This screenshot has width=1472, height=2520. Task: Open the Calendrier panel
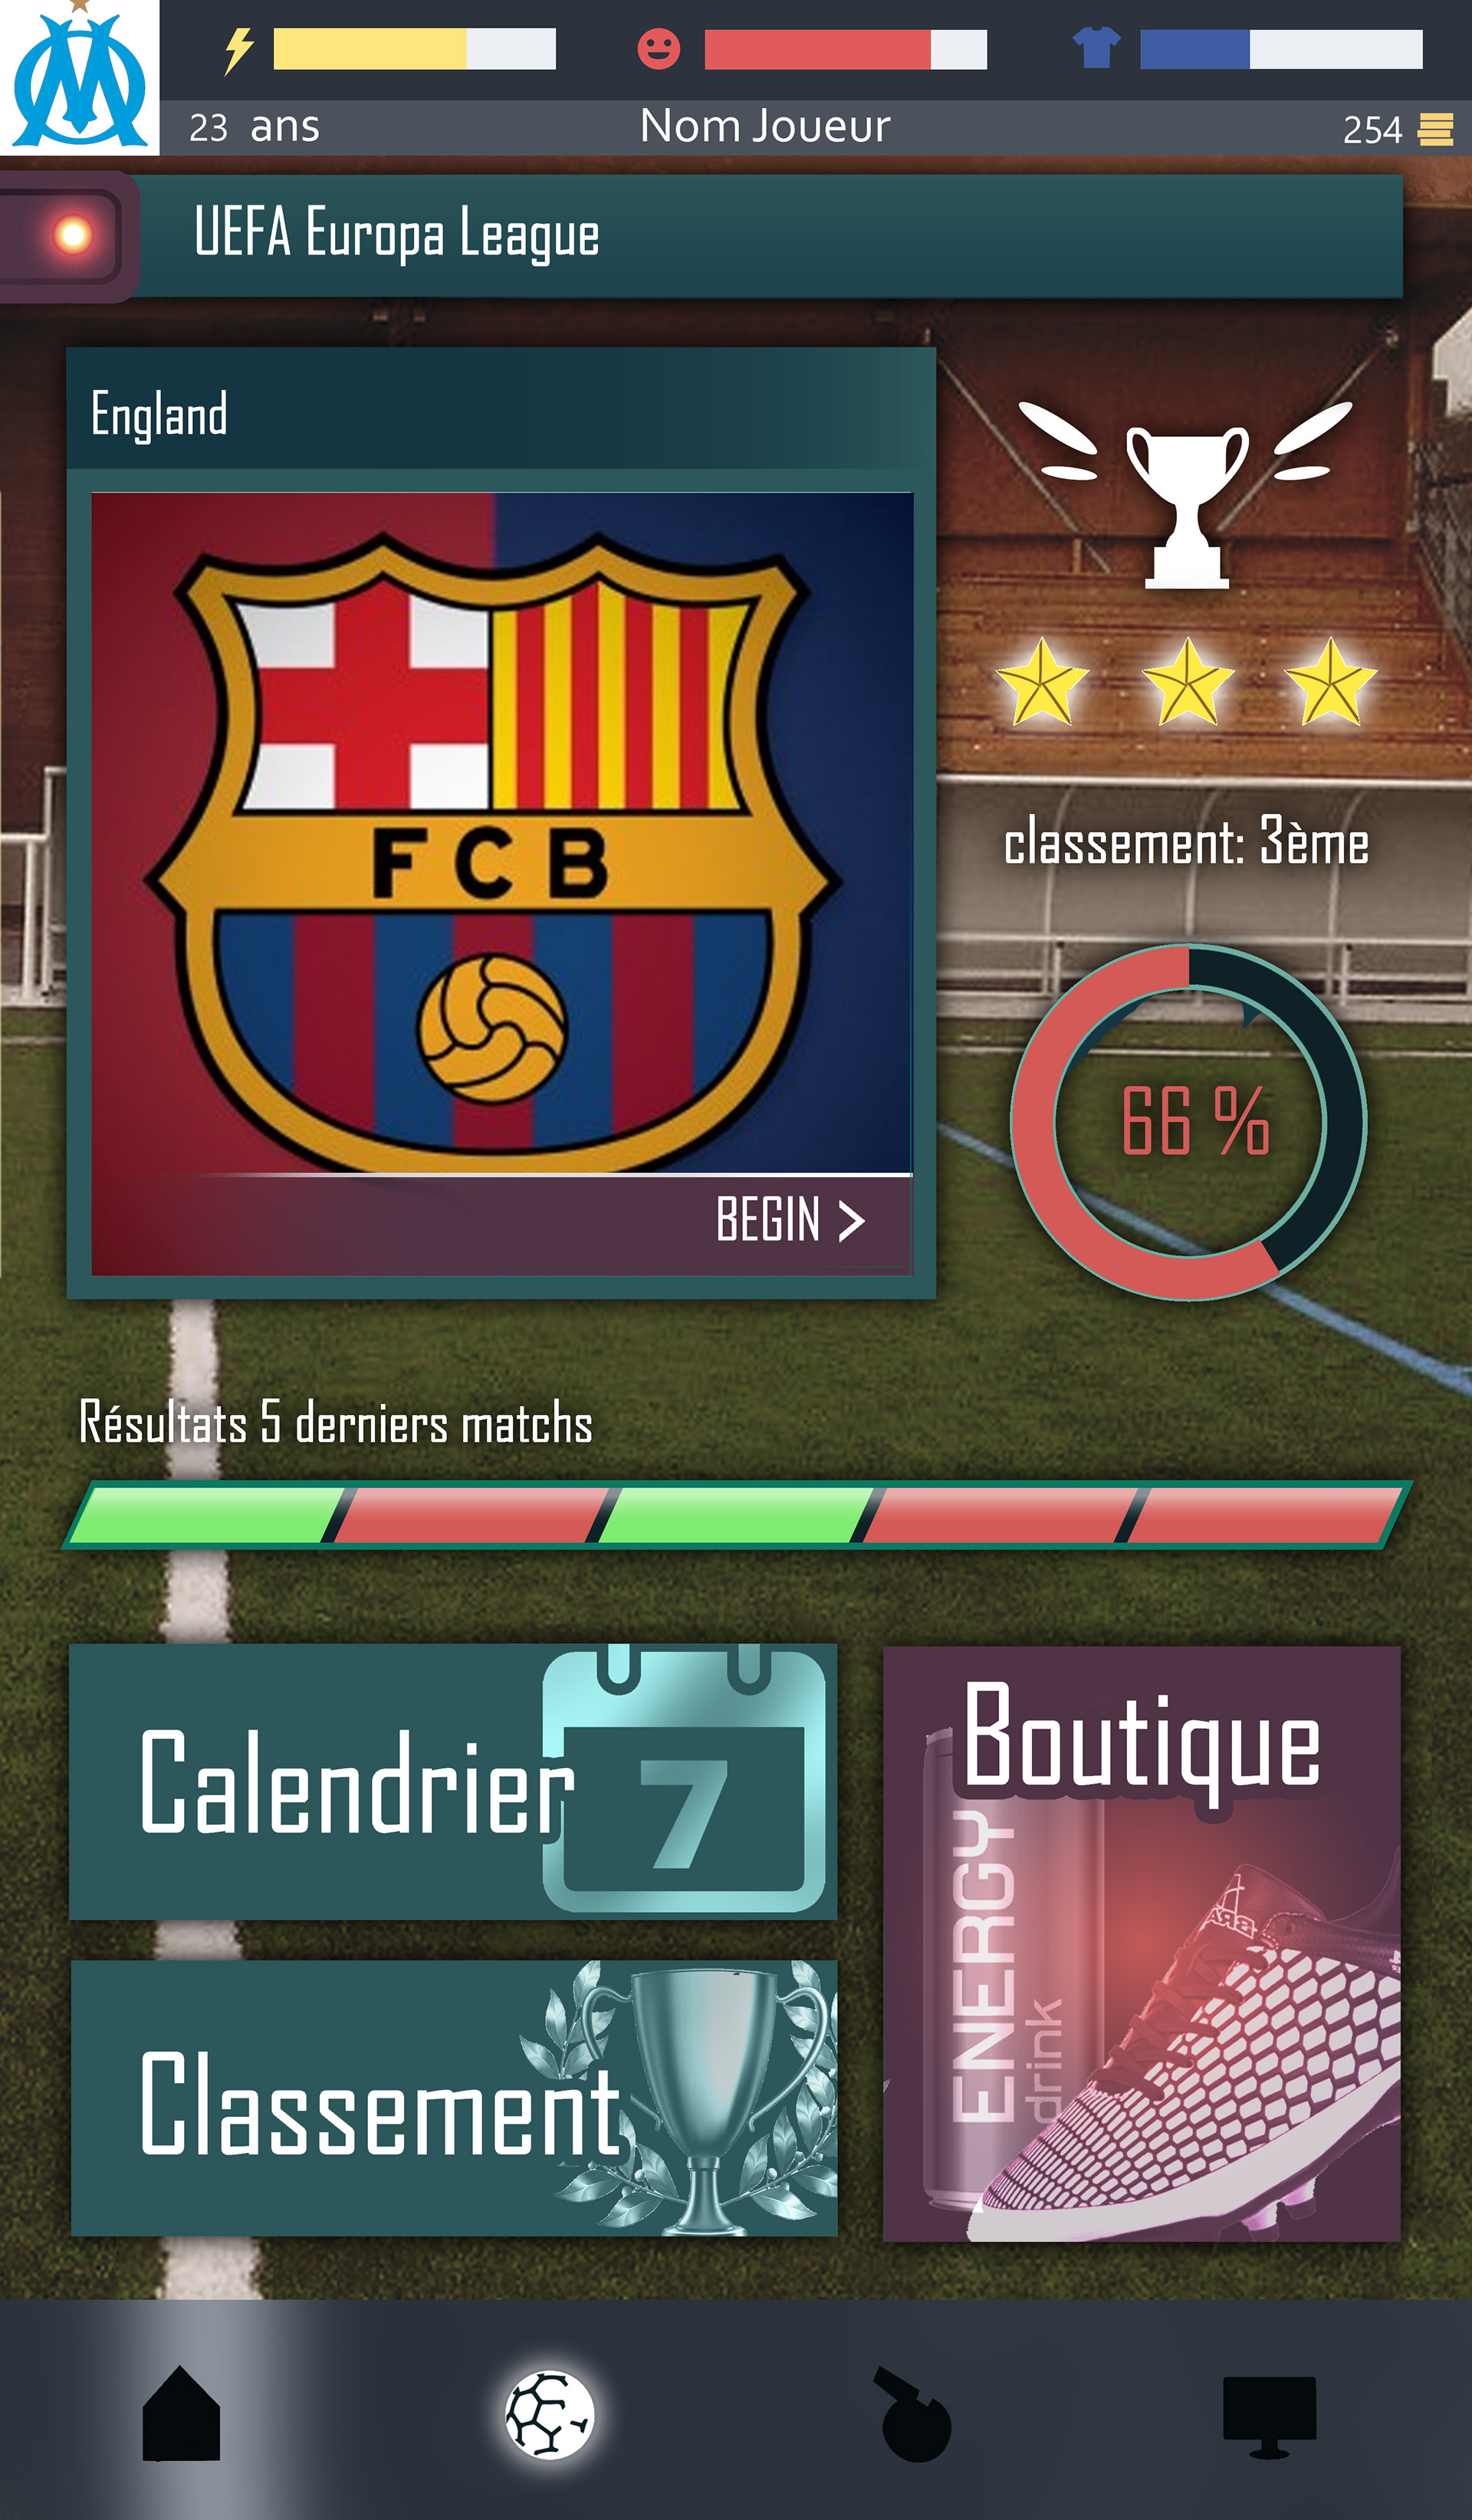pyautogui.click(x=453, y=1782)
